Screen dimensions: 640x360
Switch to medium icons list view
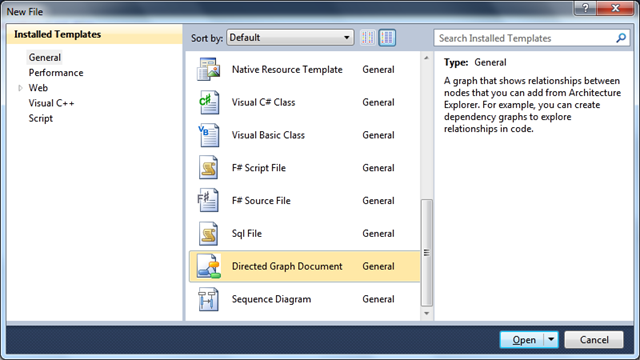coord(387,38)
